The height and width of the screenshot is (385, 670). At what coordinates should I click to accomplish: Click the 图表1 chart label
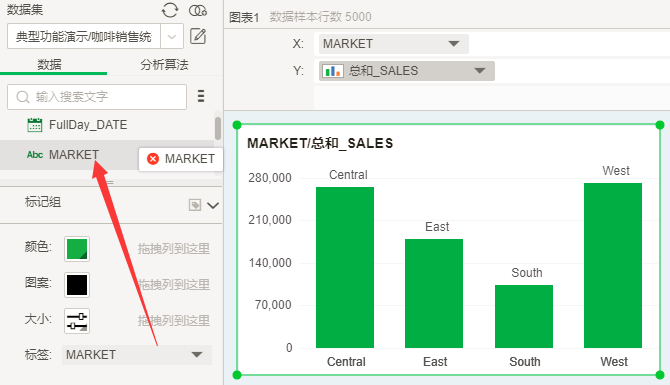pyautogui.click(x=244, y=17)
